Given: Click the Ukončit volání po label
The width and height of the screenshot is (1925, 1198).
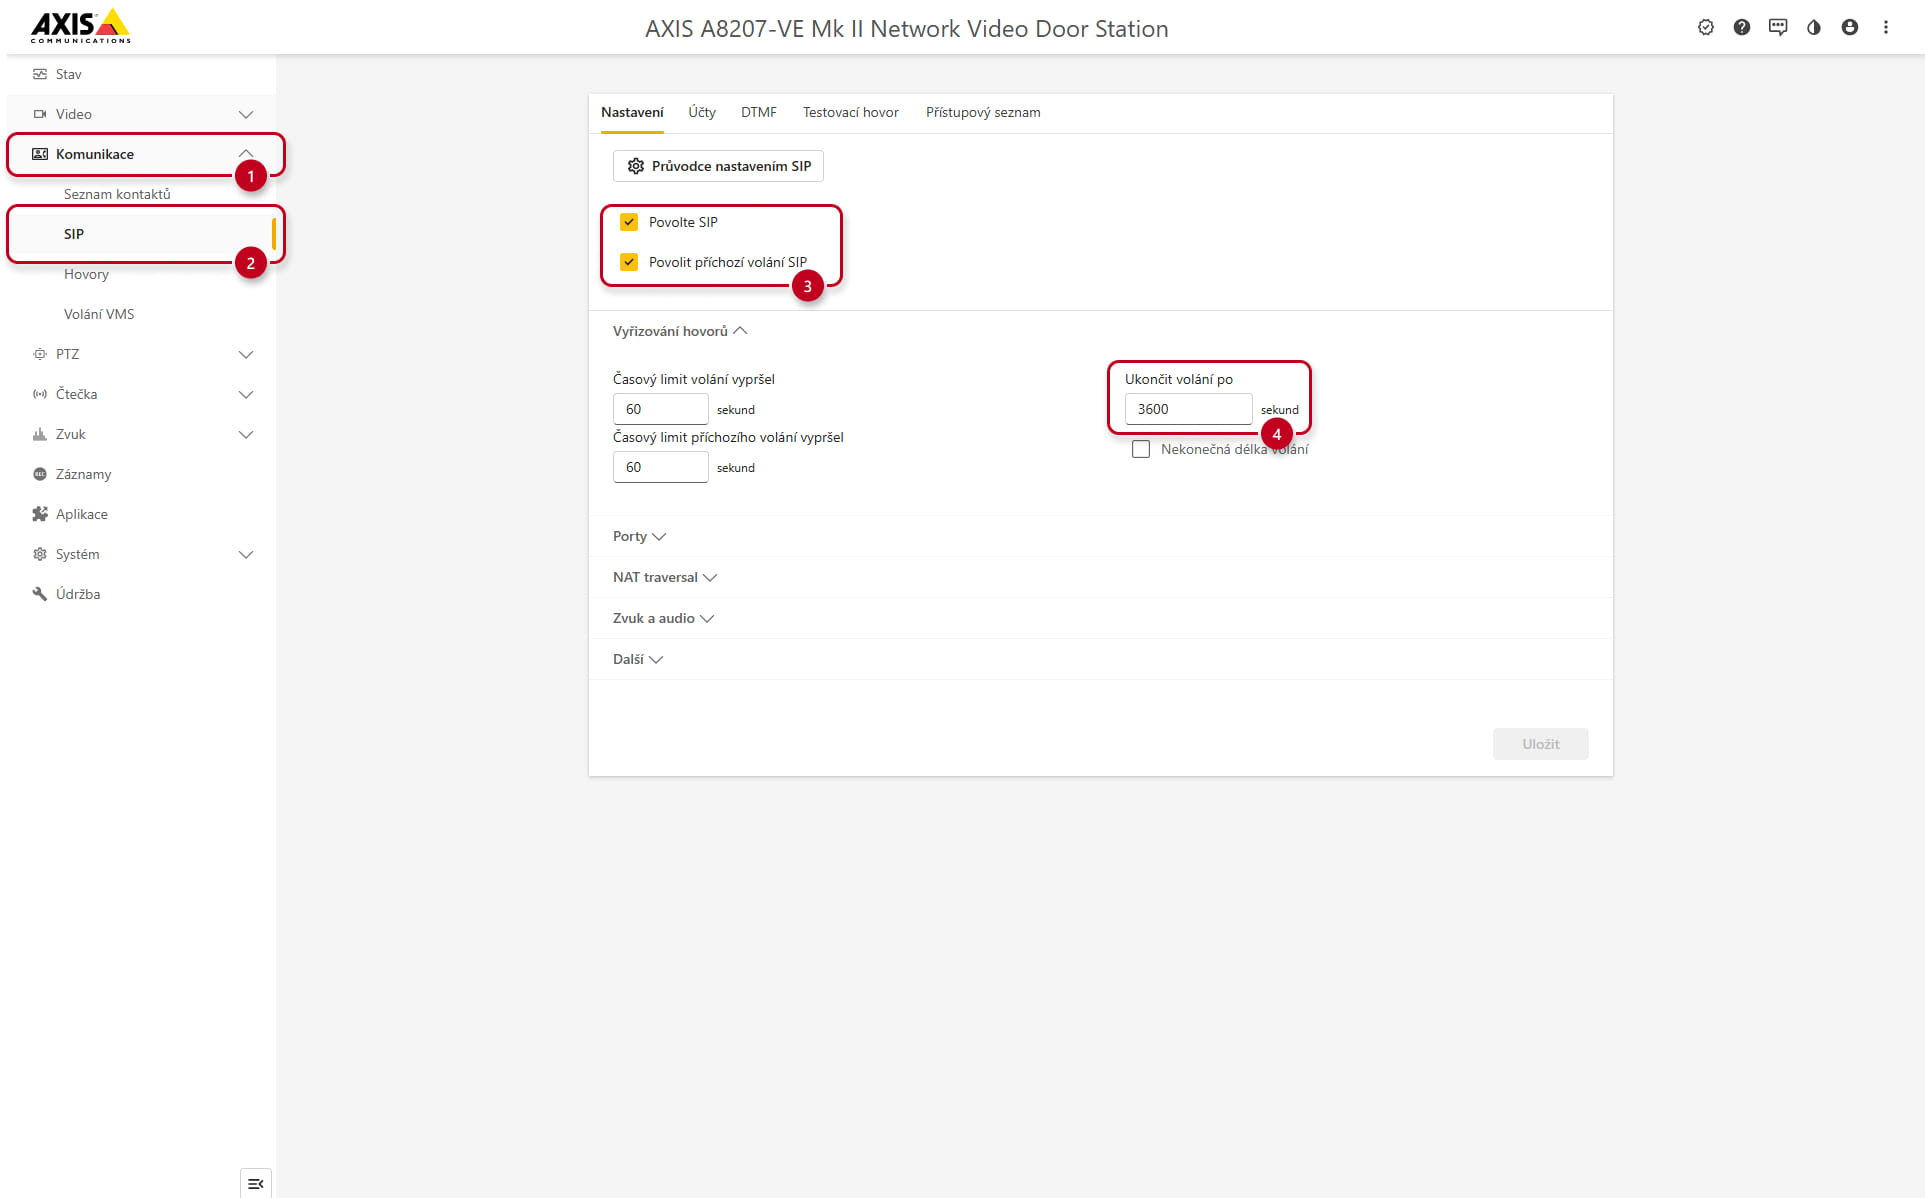Looking at the screenshot, I should (1179, 379).
